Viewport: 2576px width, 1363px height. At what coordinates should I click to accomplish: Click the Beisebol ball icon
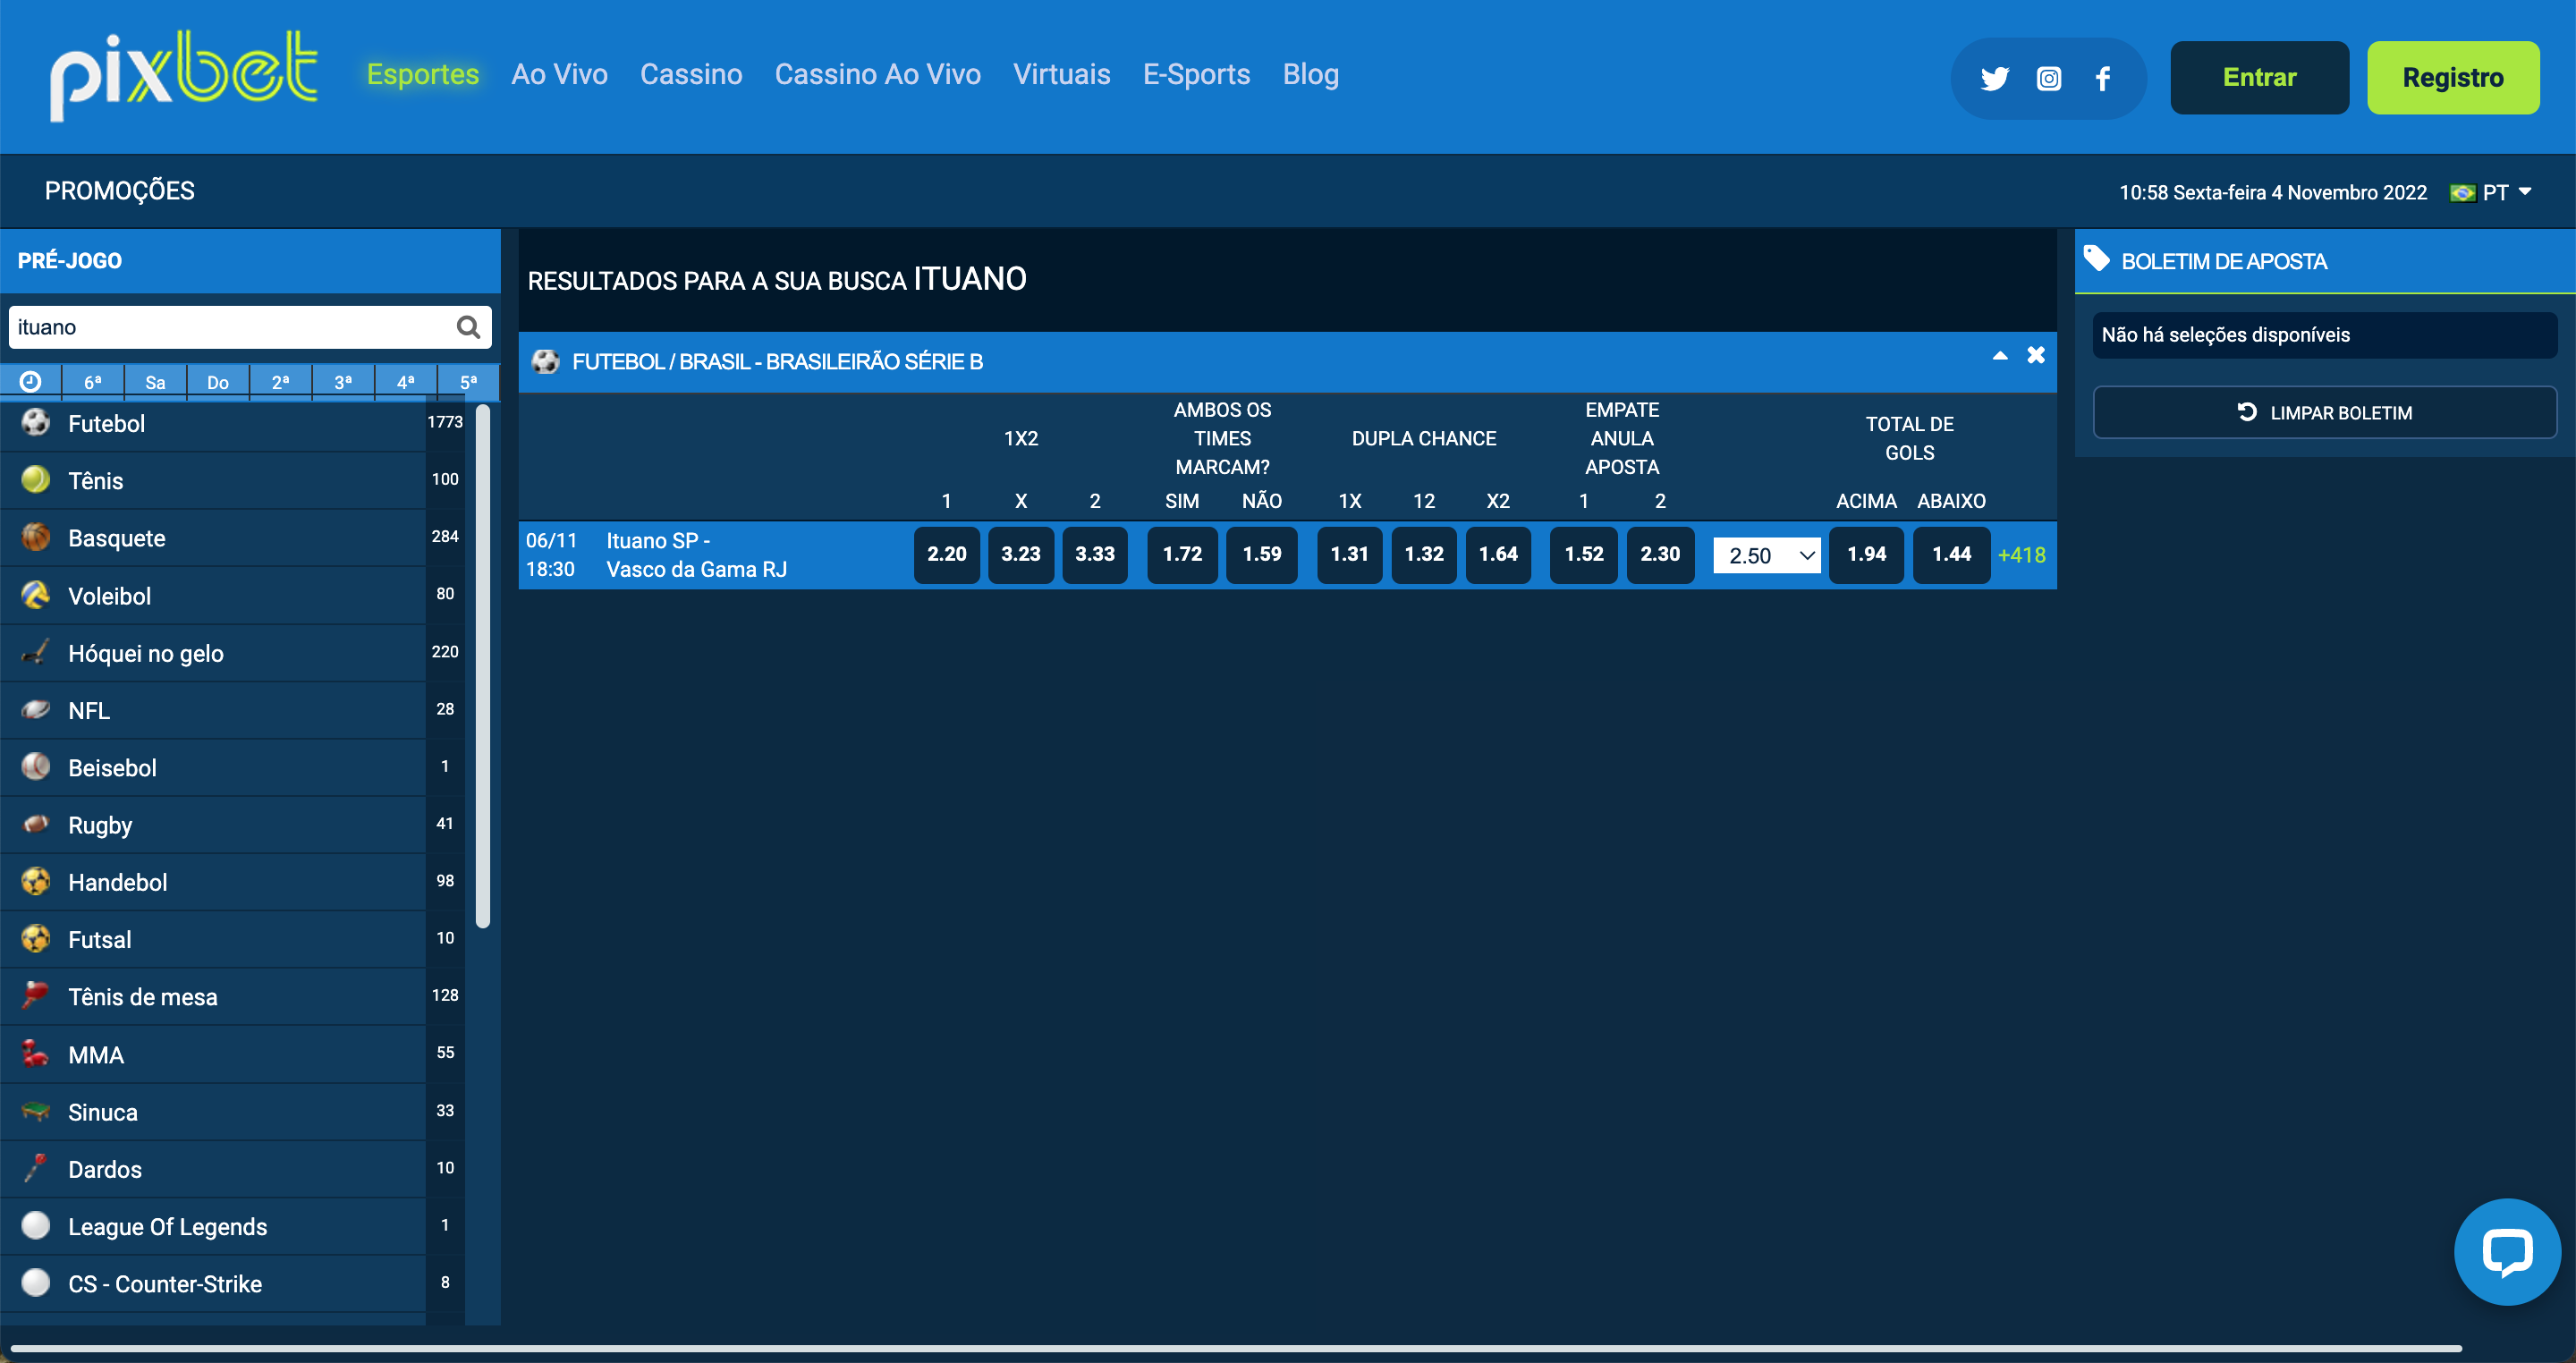pos(35,766)
